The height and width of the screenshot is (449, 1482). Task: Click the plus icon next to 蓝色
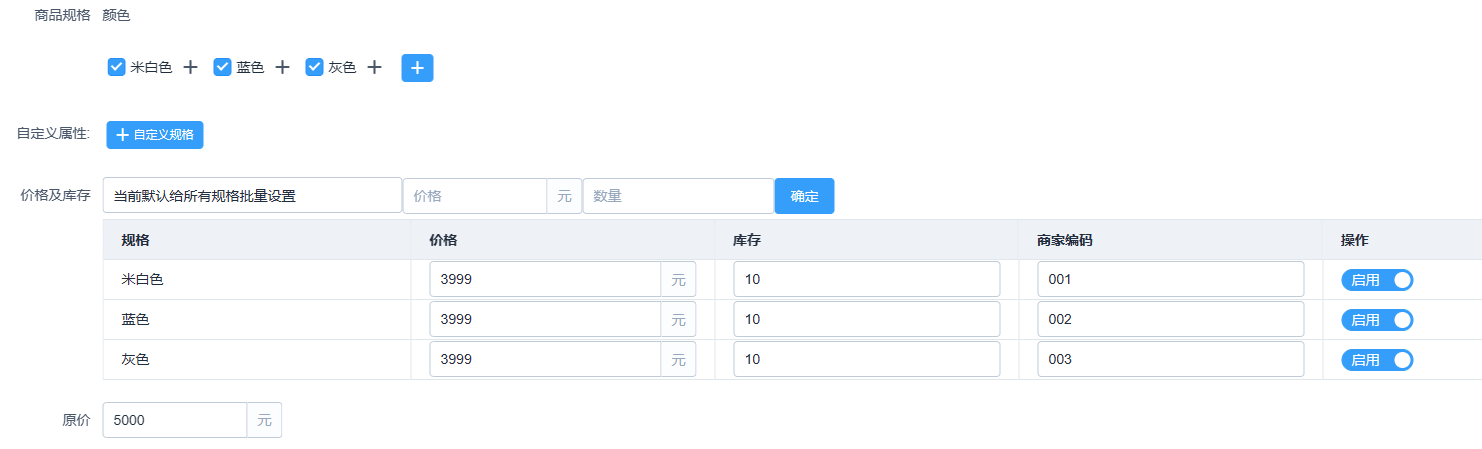(282, 67)
